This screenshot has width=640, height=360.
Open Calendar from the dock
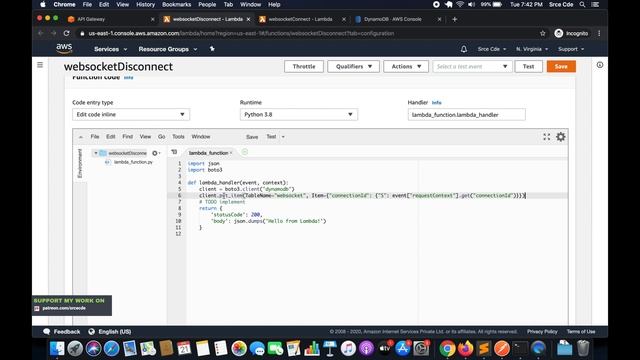pos(184,349)
